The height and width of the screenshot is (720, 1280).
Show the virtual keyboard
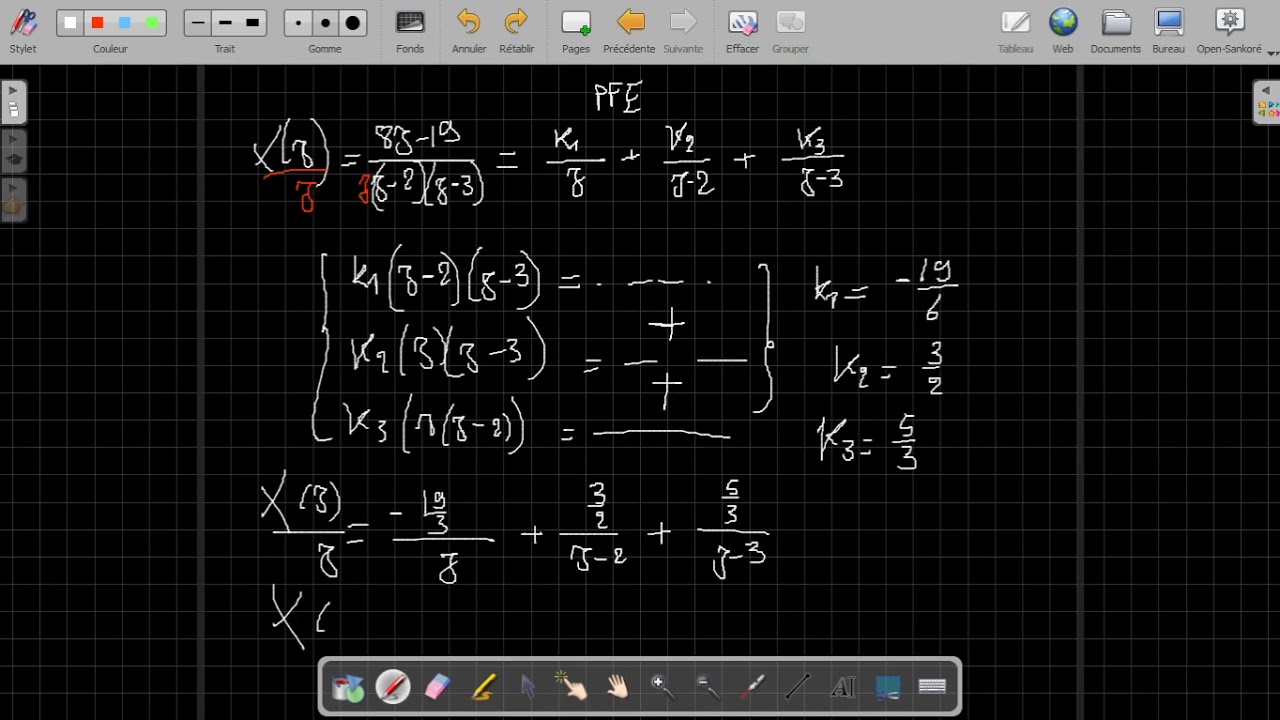click(x=932, y=687)
